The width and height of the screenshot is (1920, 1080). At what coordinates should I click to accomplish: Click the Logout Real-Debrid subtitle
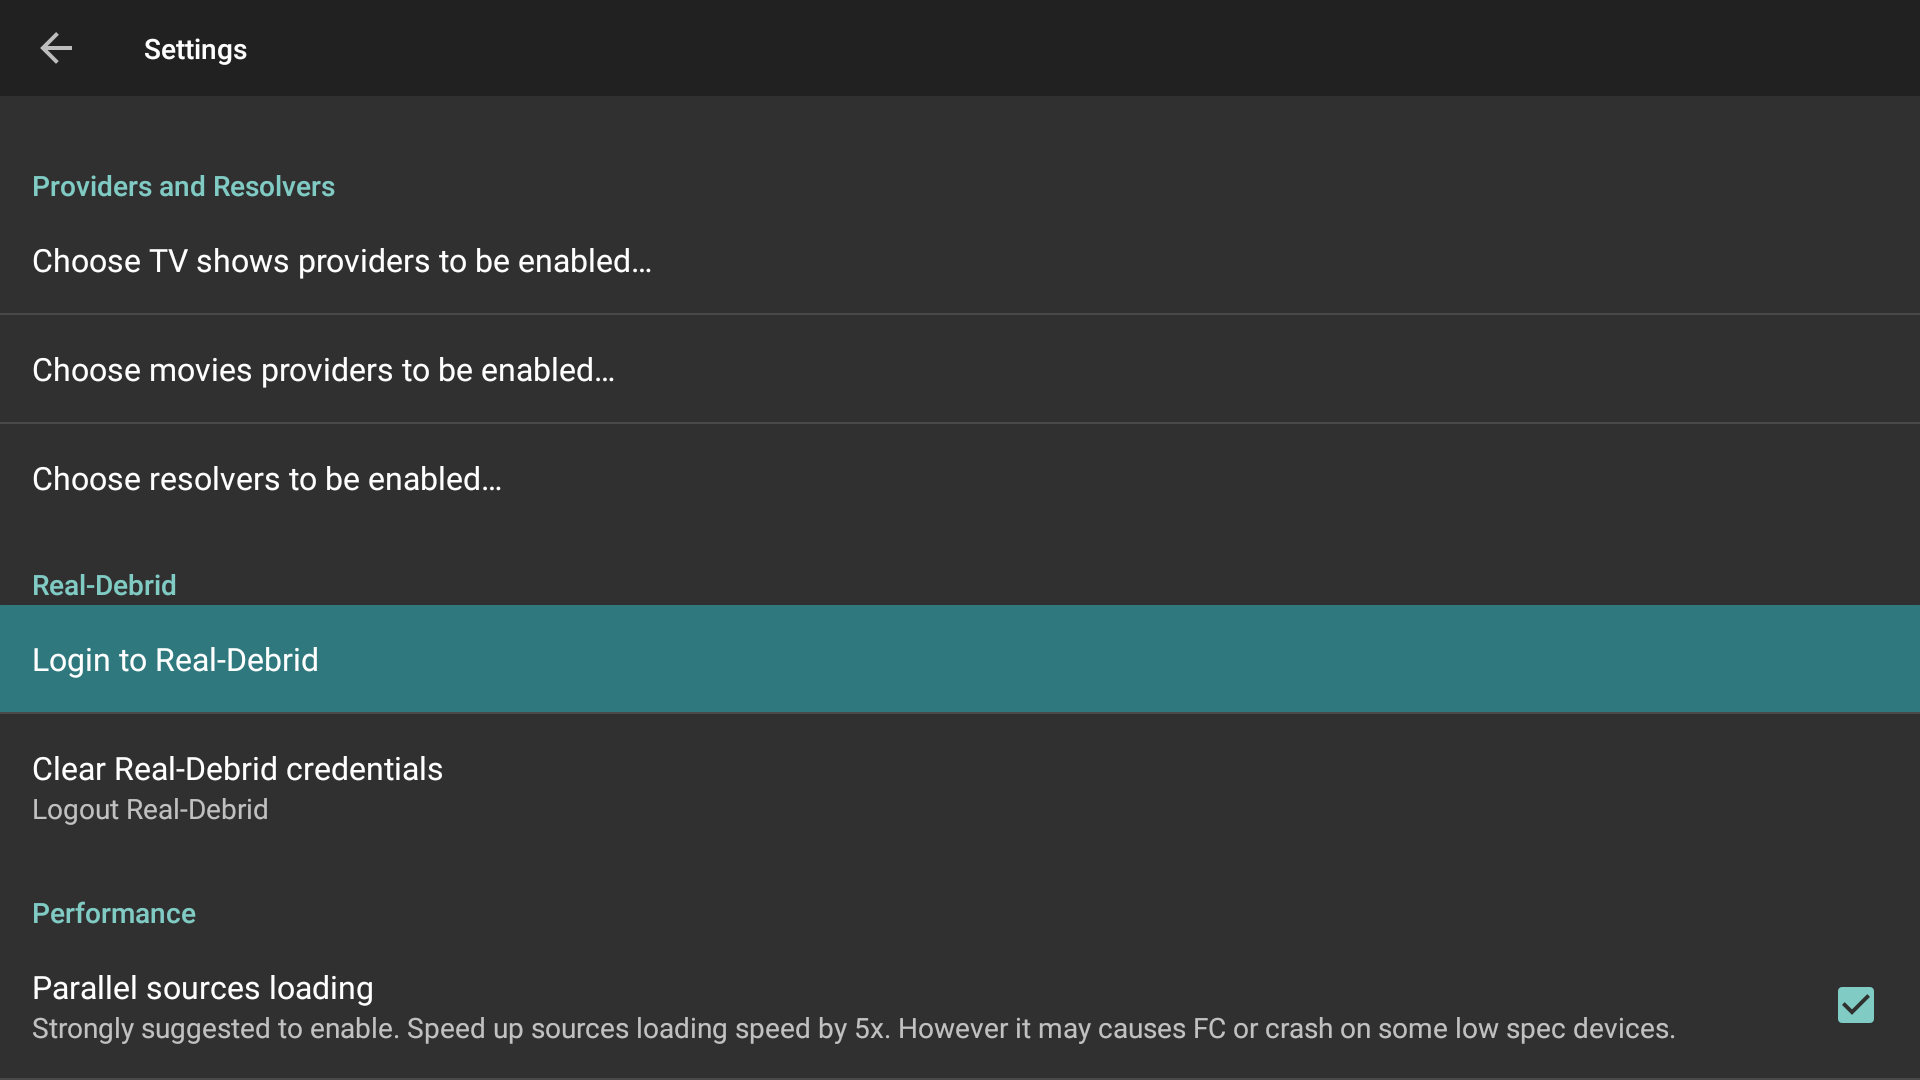point(150,810)
